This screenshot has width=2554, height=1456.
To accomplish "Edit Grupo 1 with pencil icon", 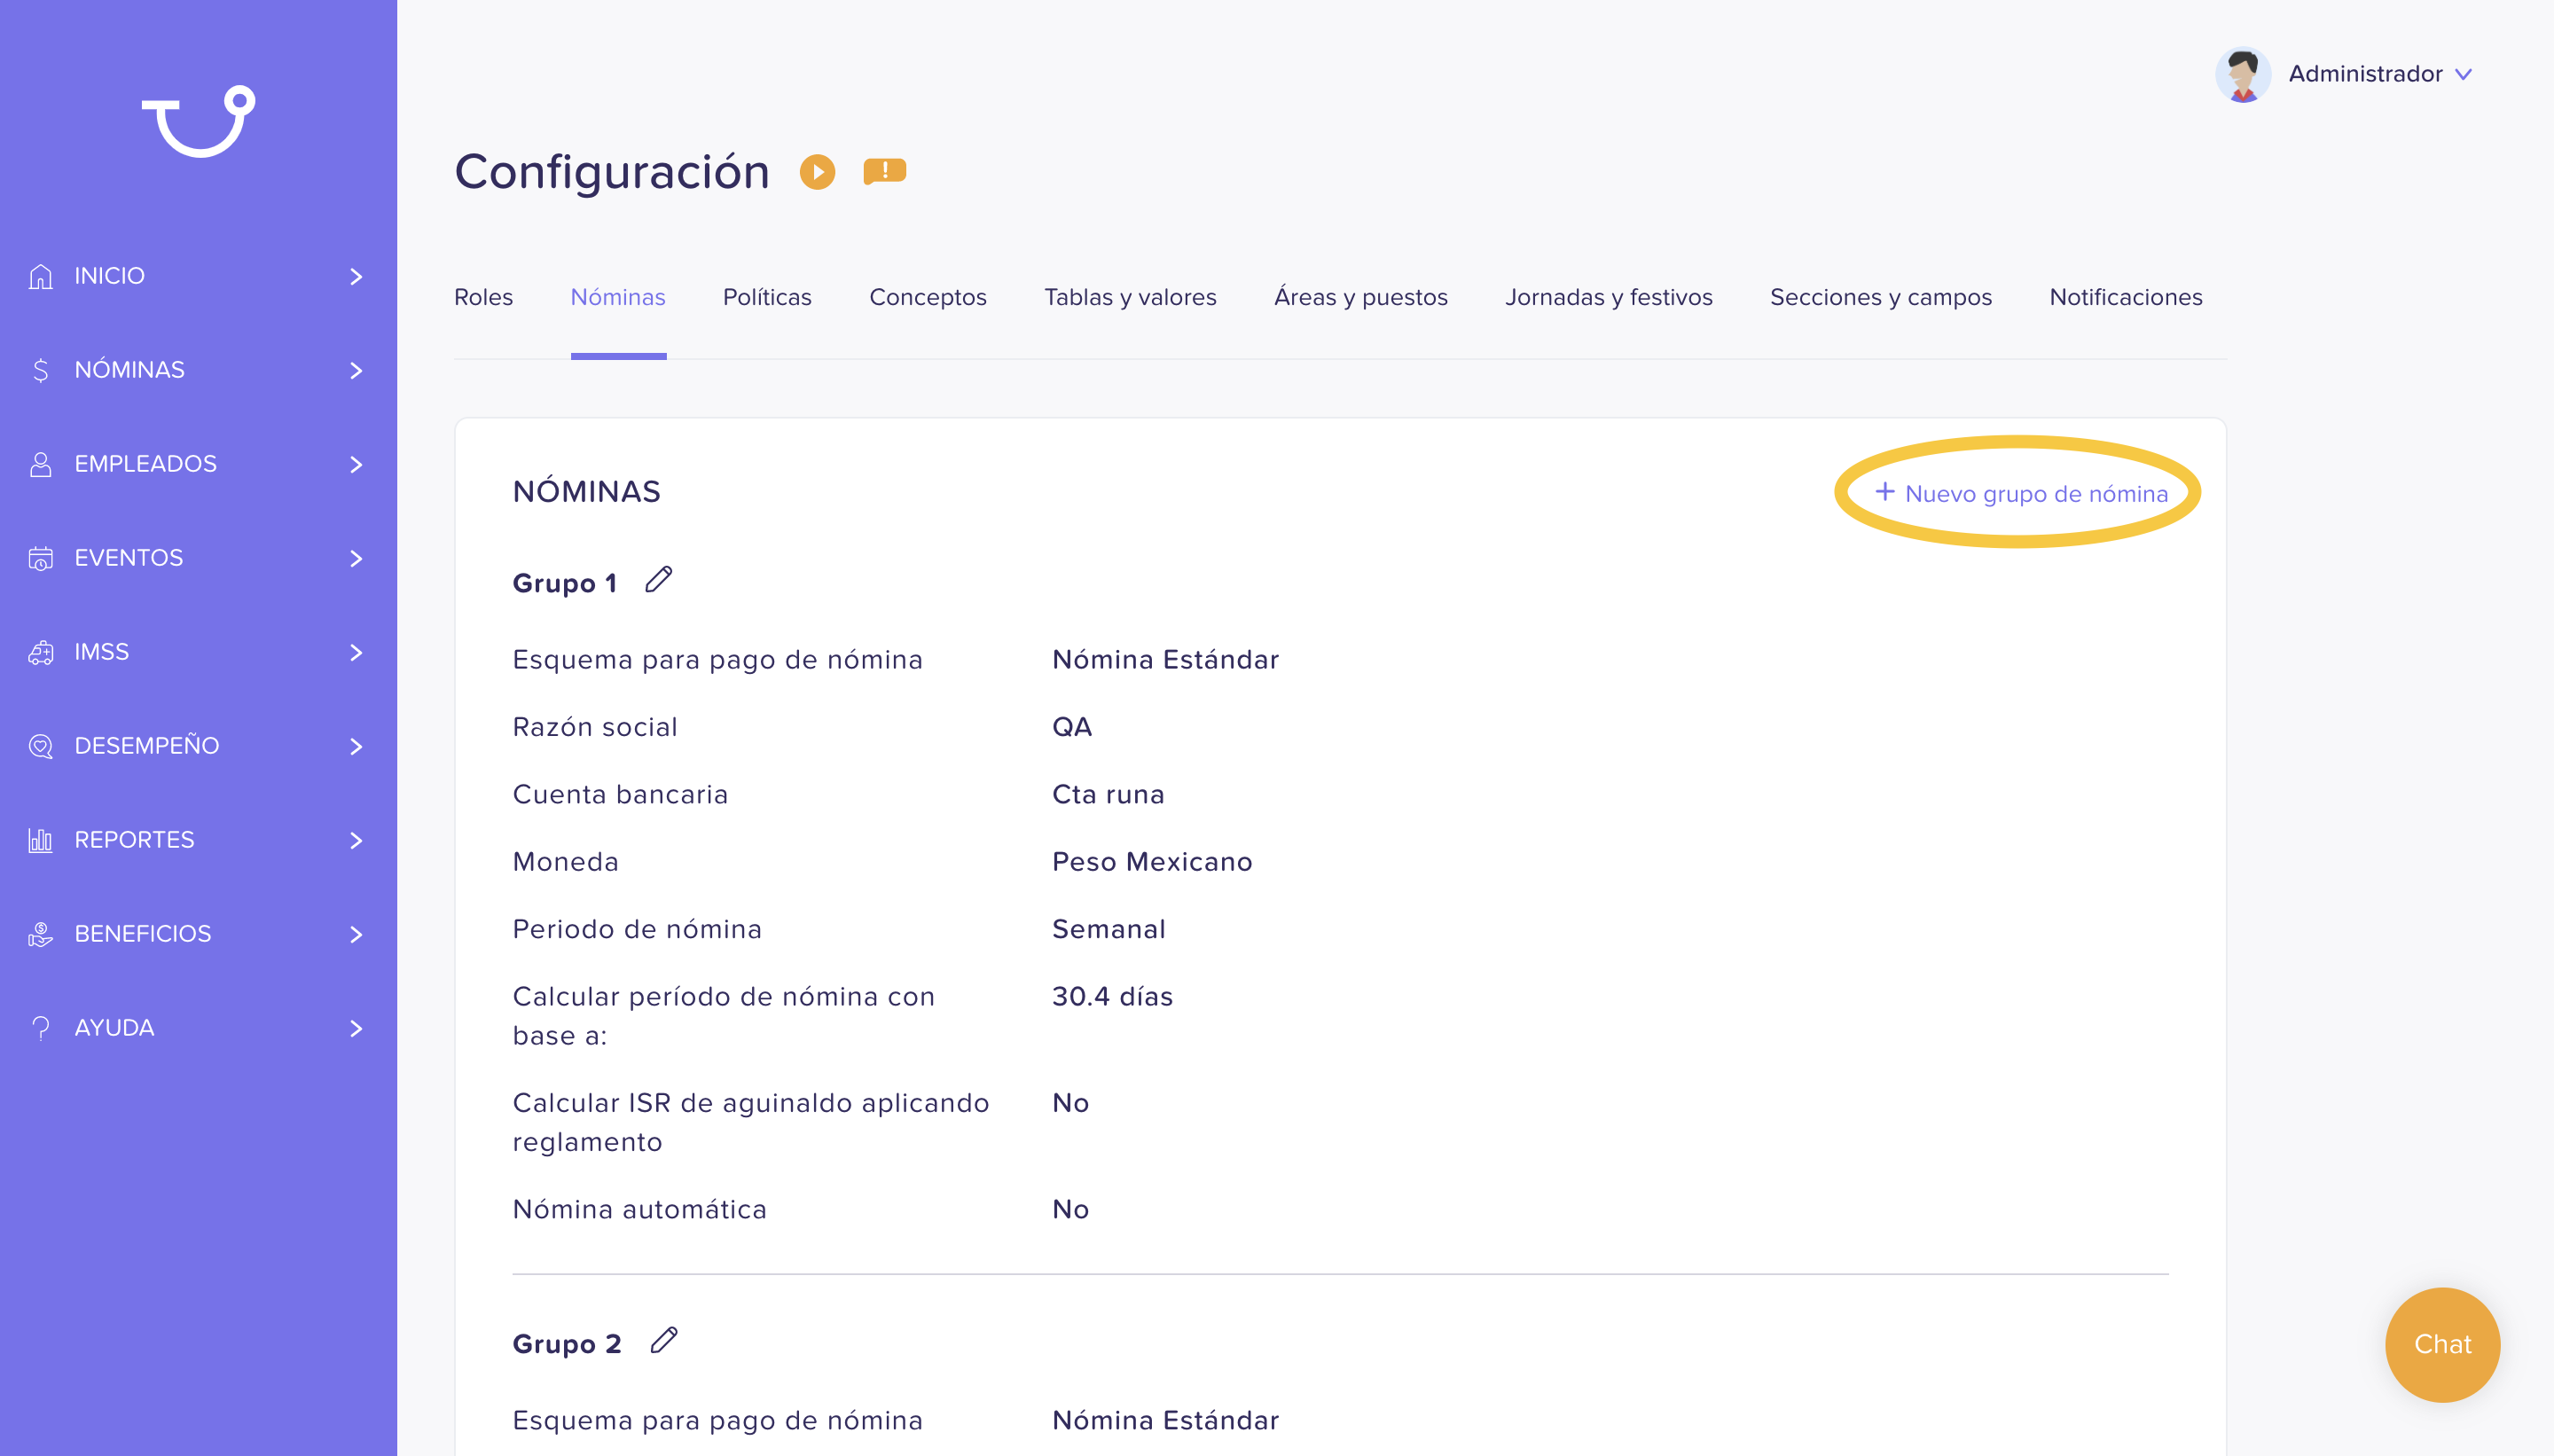I will click(658, 580).
